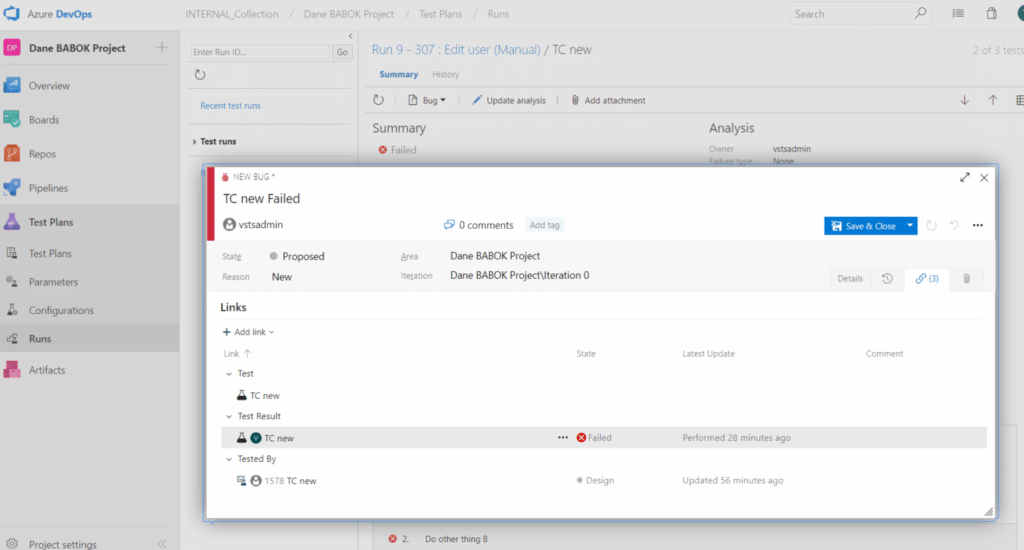Click the Enter Run ID input field

coord(260,52)
